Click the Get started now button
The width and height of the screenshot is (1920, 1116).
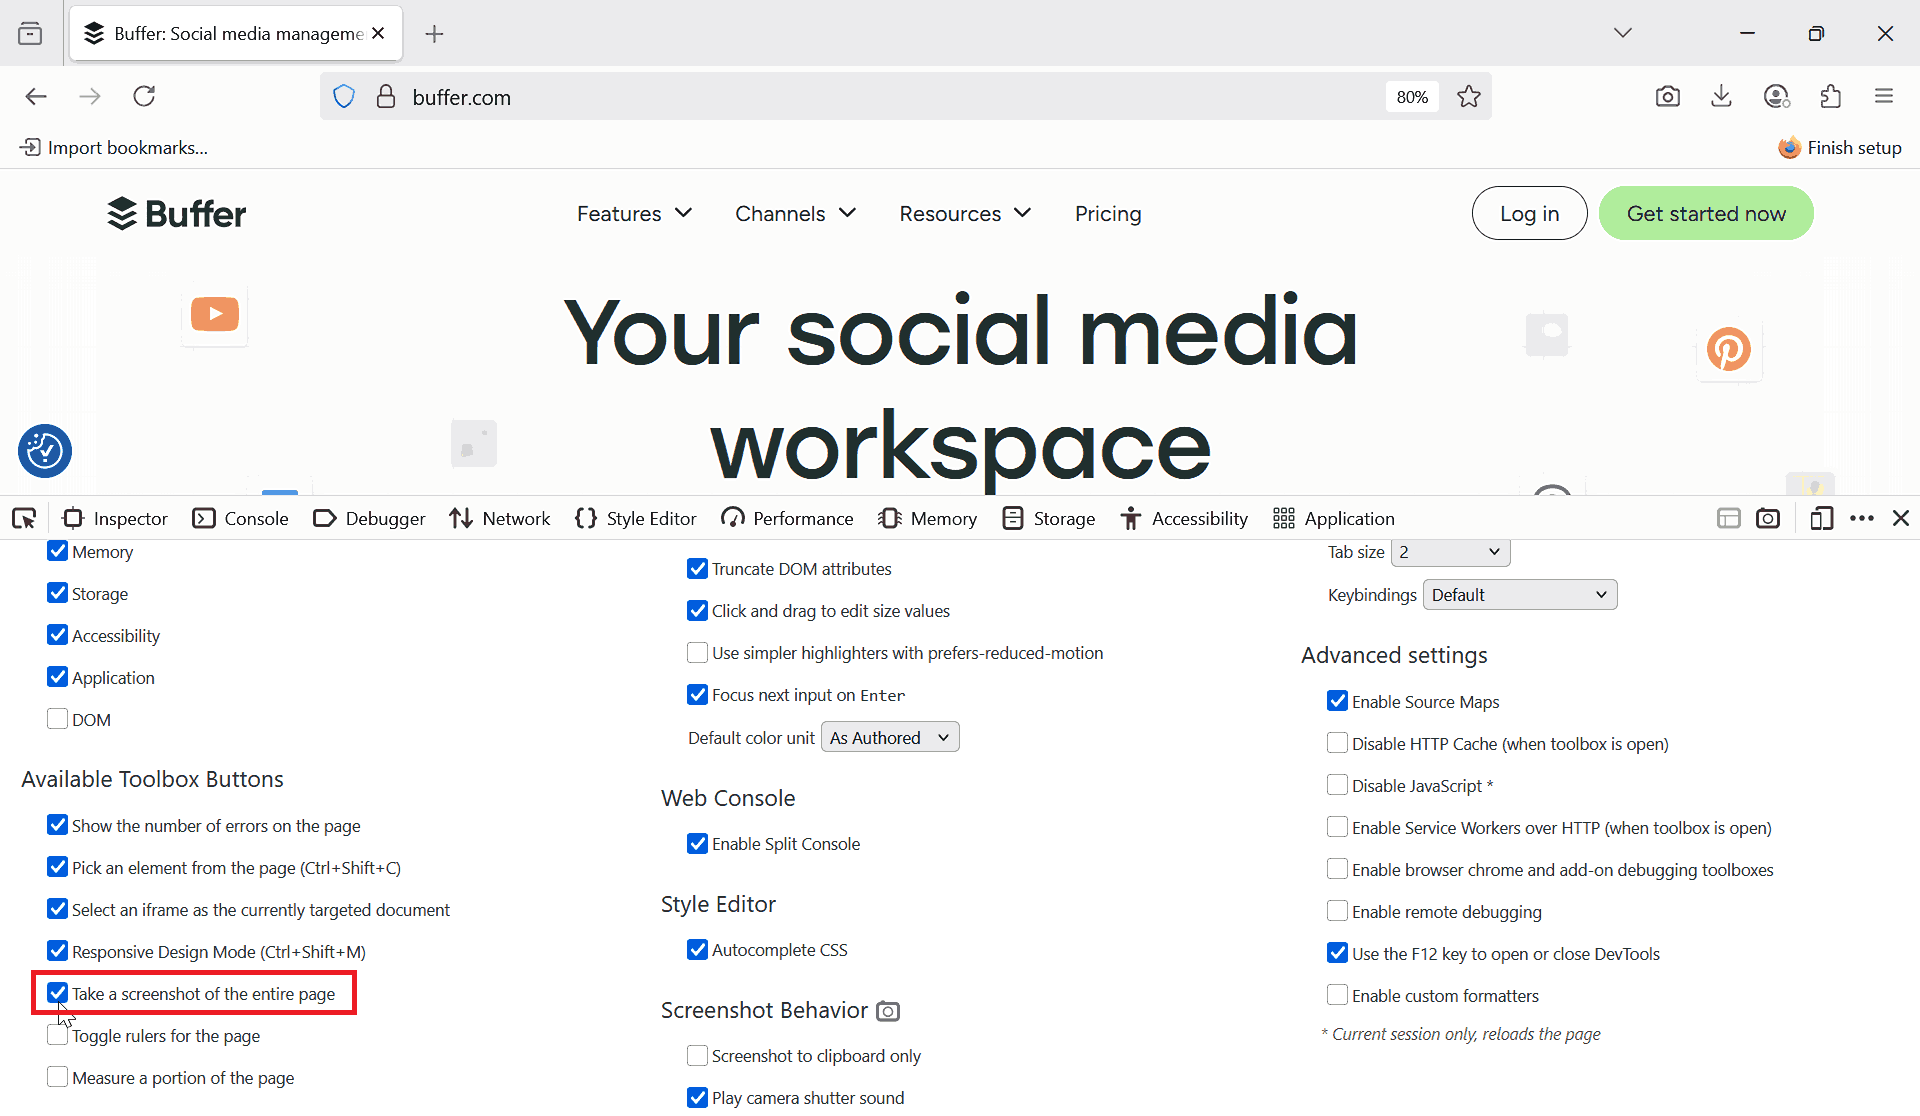coord(1705,213)
